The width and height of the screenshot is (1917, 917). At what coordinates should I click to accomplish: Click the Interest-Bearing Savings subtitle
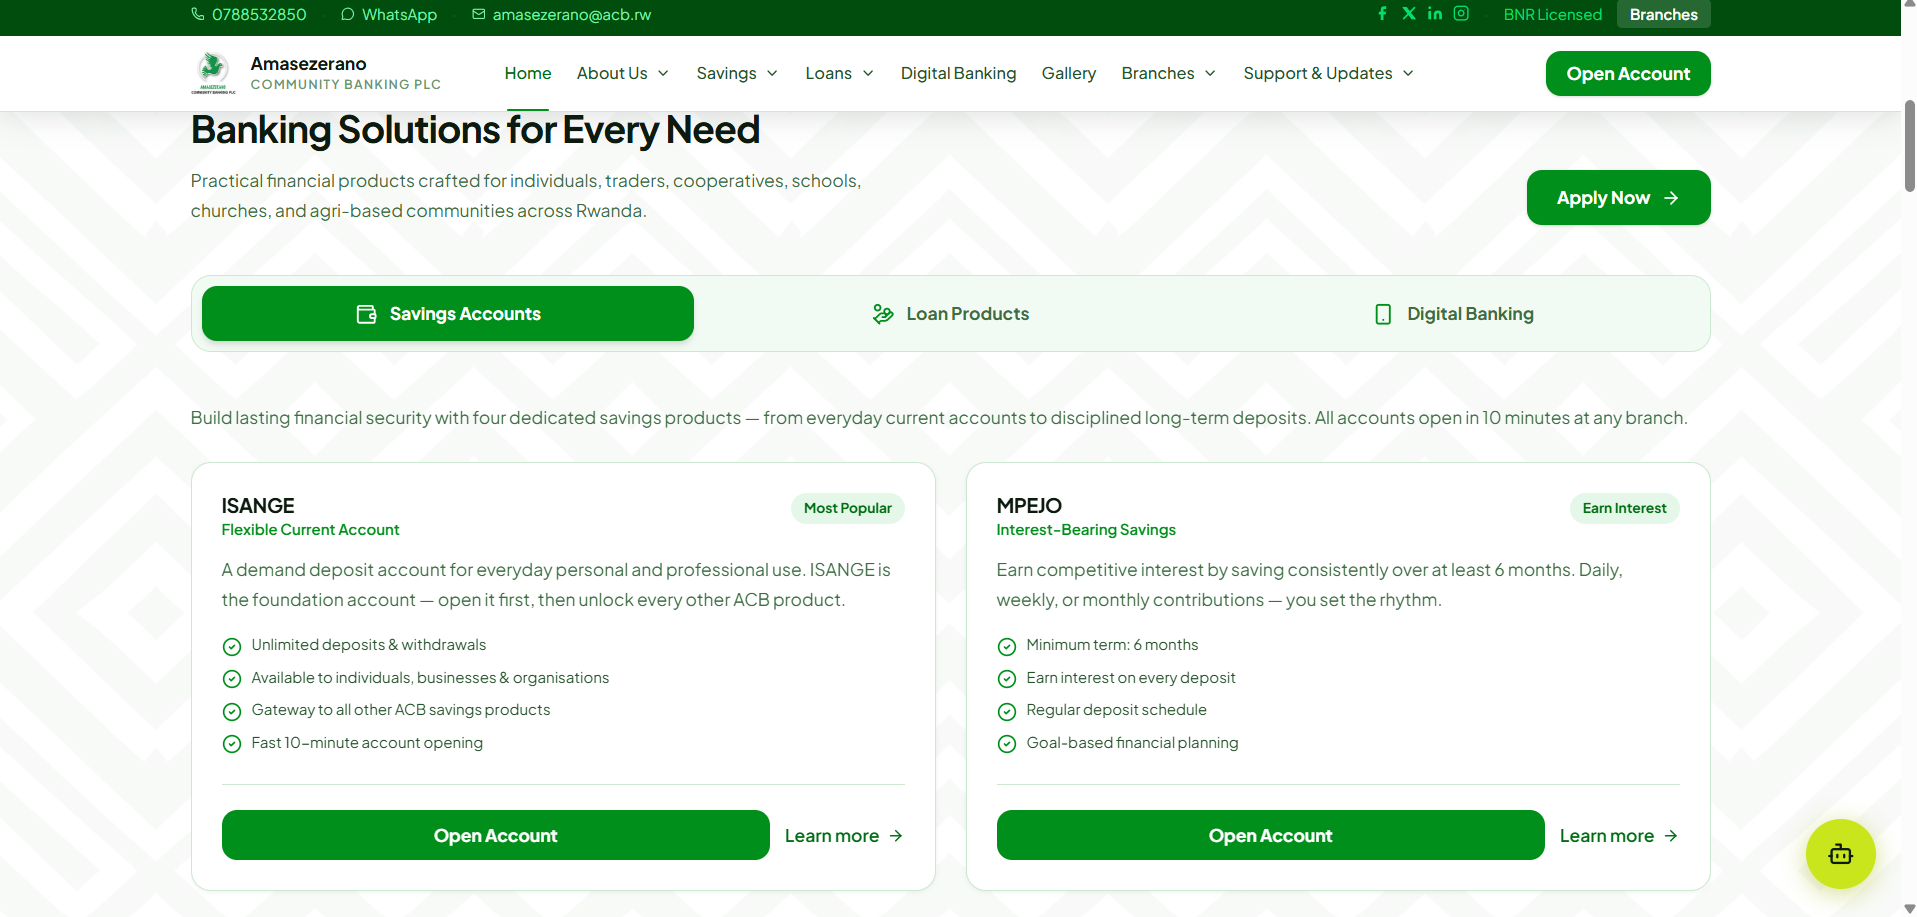(x=1086, y=530)
